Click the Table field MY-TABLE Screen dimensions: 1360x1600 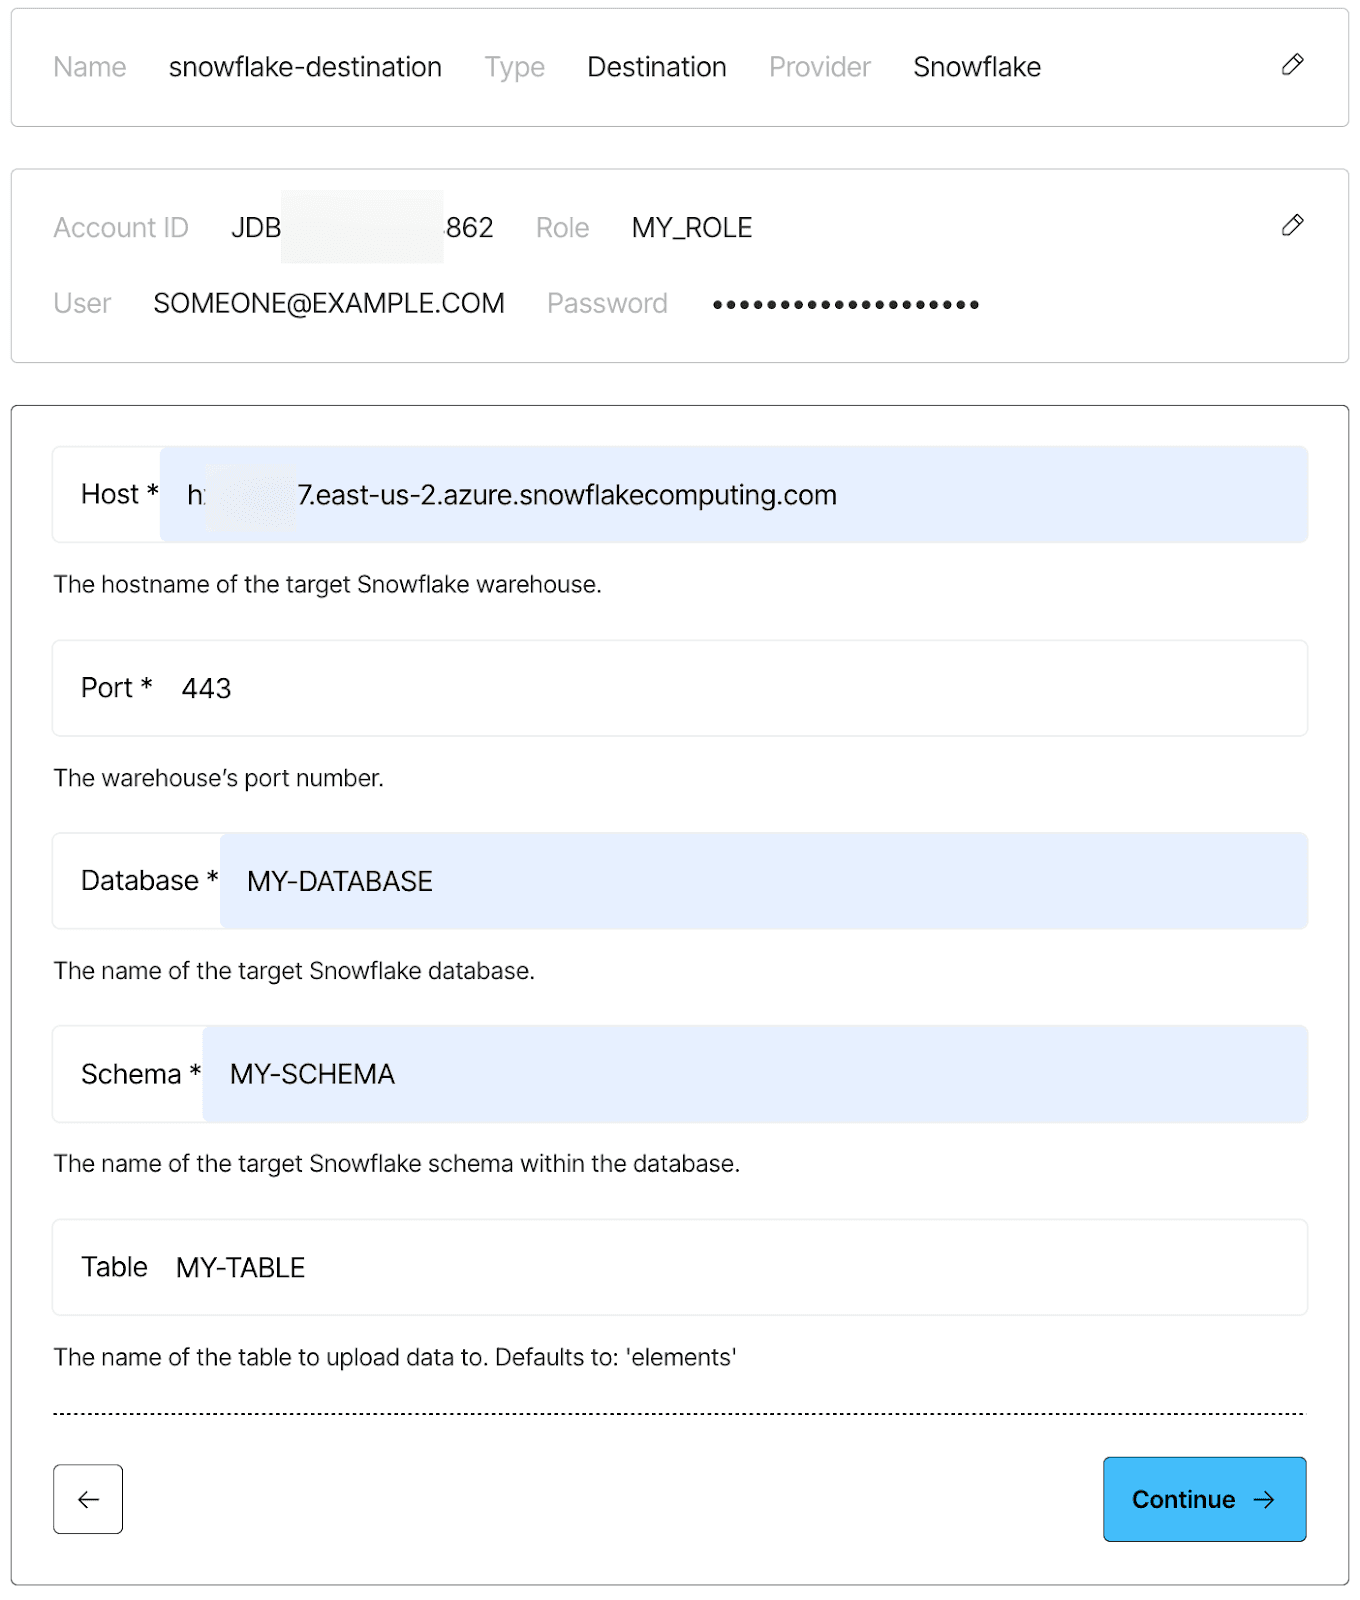coord(680,1267)
